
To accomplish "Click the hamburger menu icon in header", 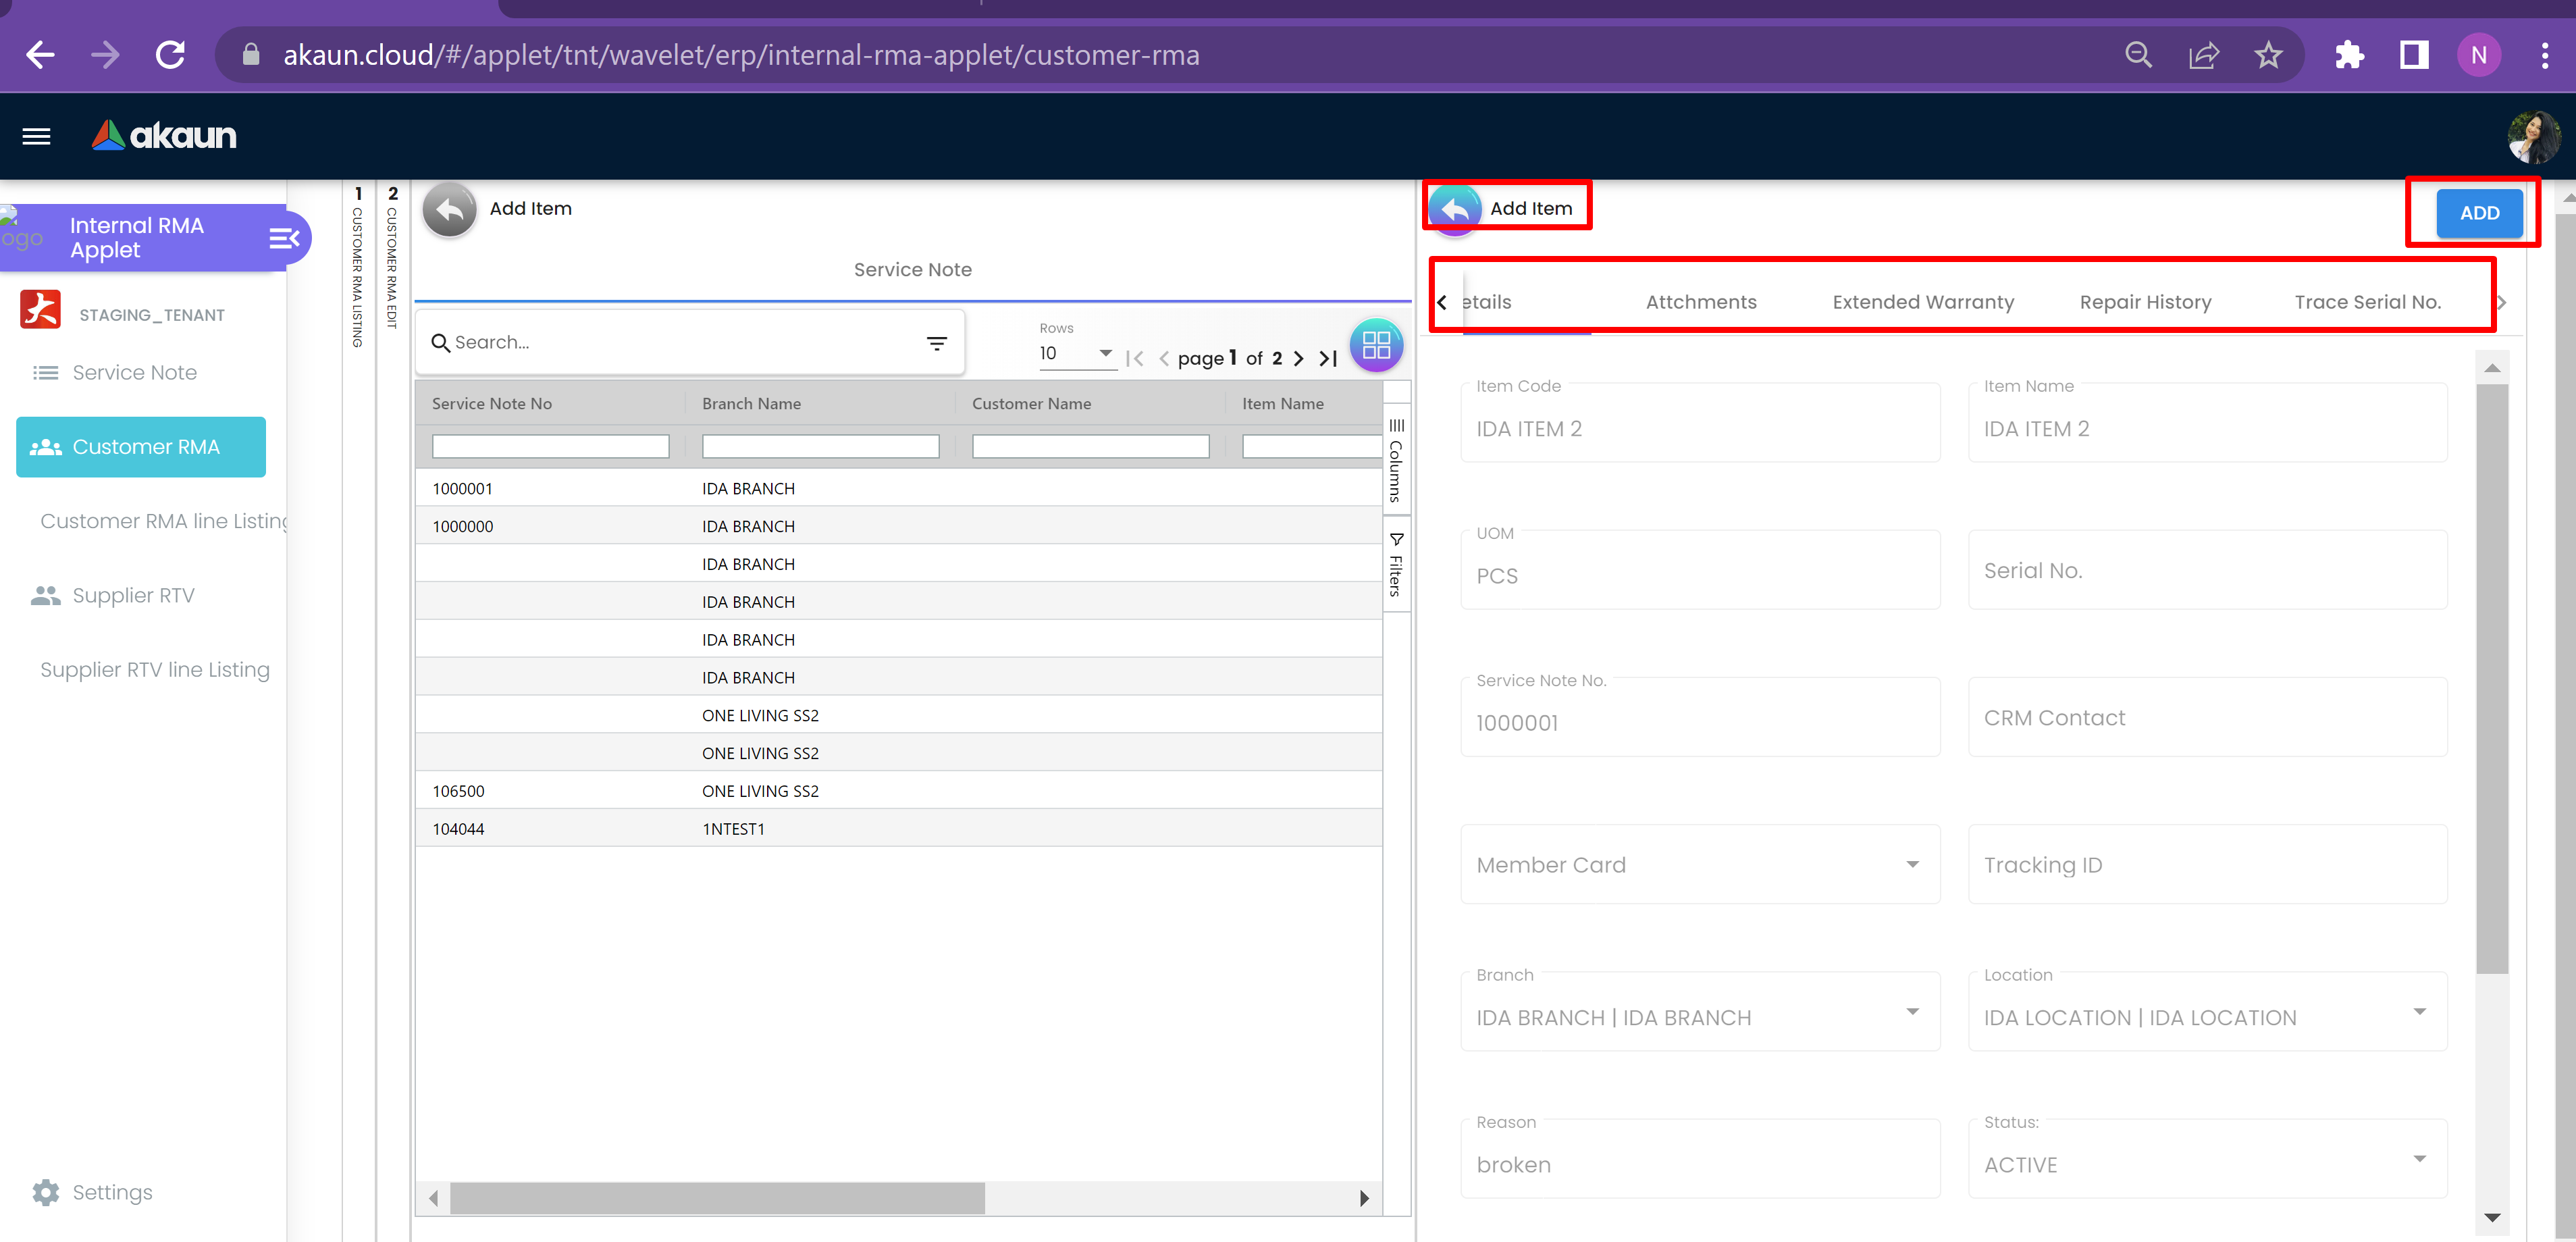I will [x=36, y=136].
